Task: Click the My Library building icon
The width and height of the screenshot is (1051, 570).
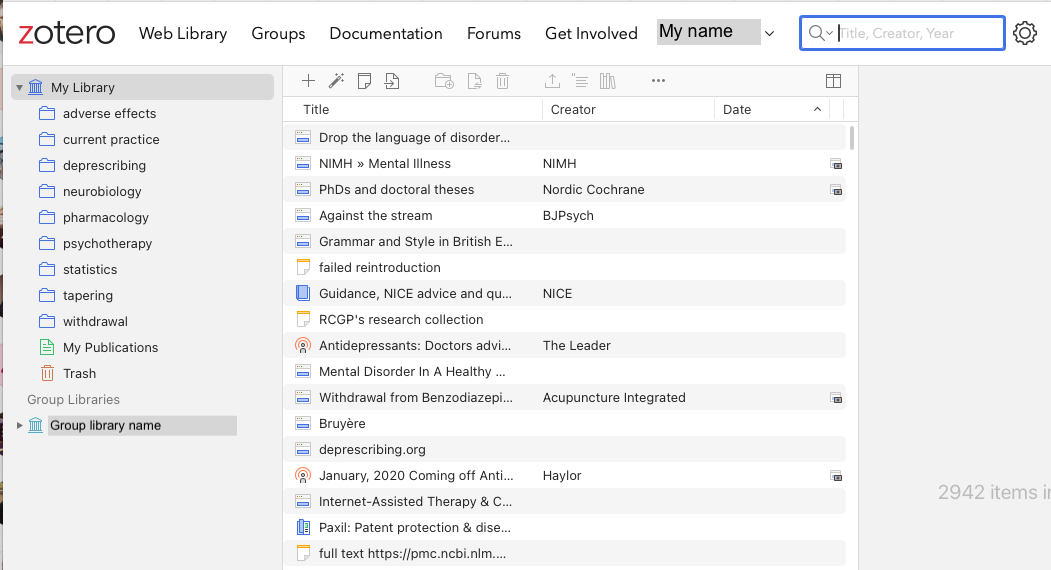Action: [36, 87]
